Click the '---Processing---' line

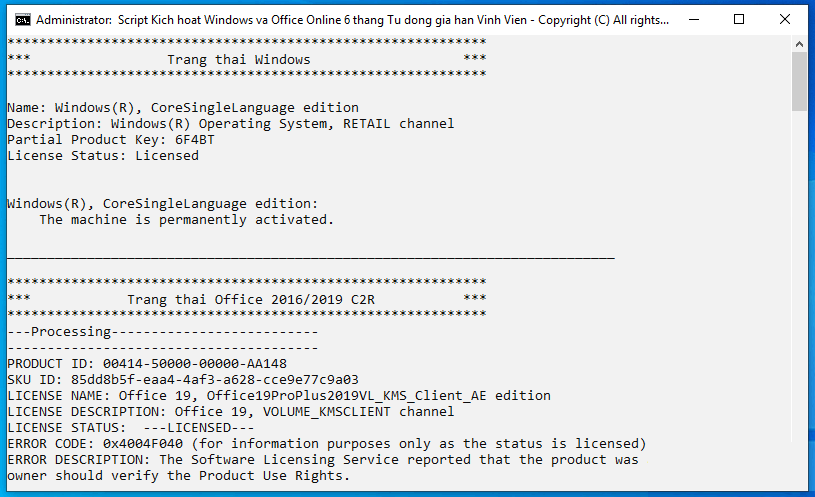(x=163, y=332)
